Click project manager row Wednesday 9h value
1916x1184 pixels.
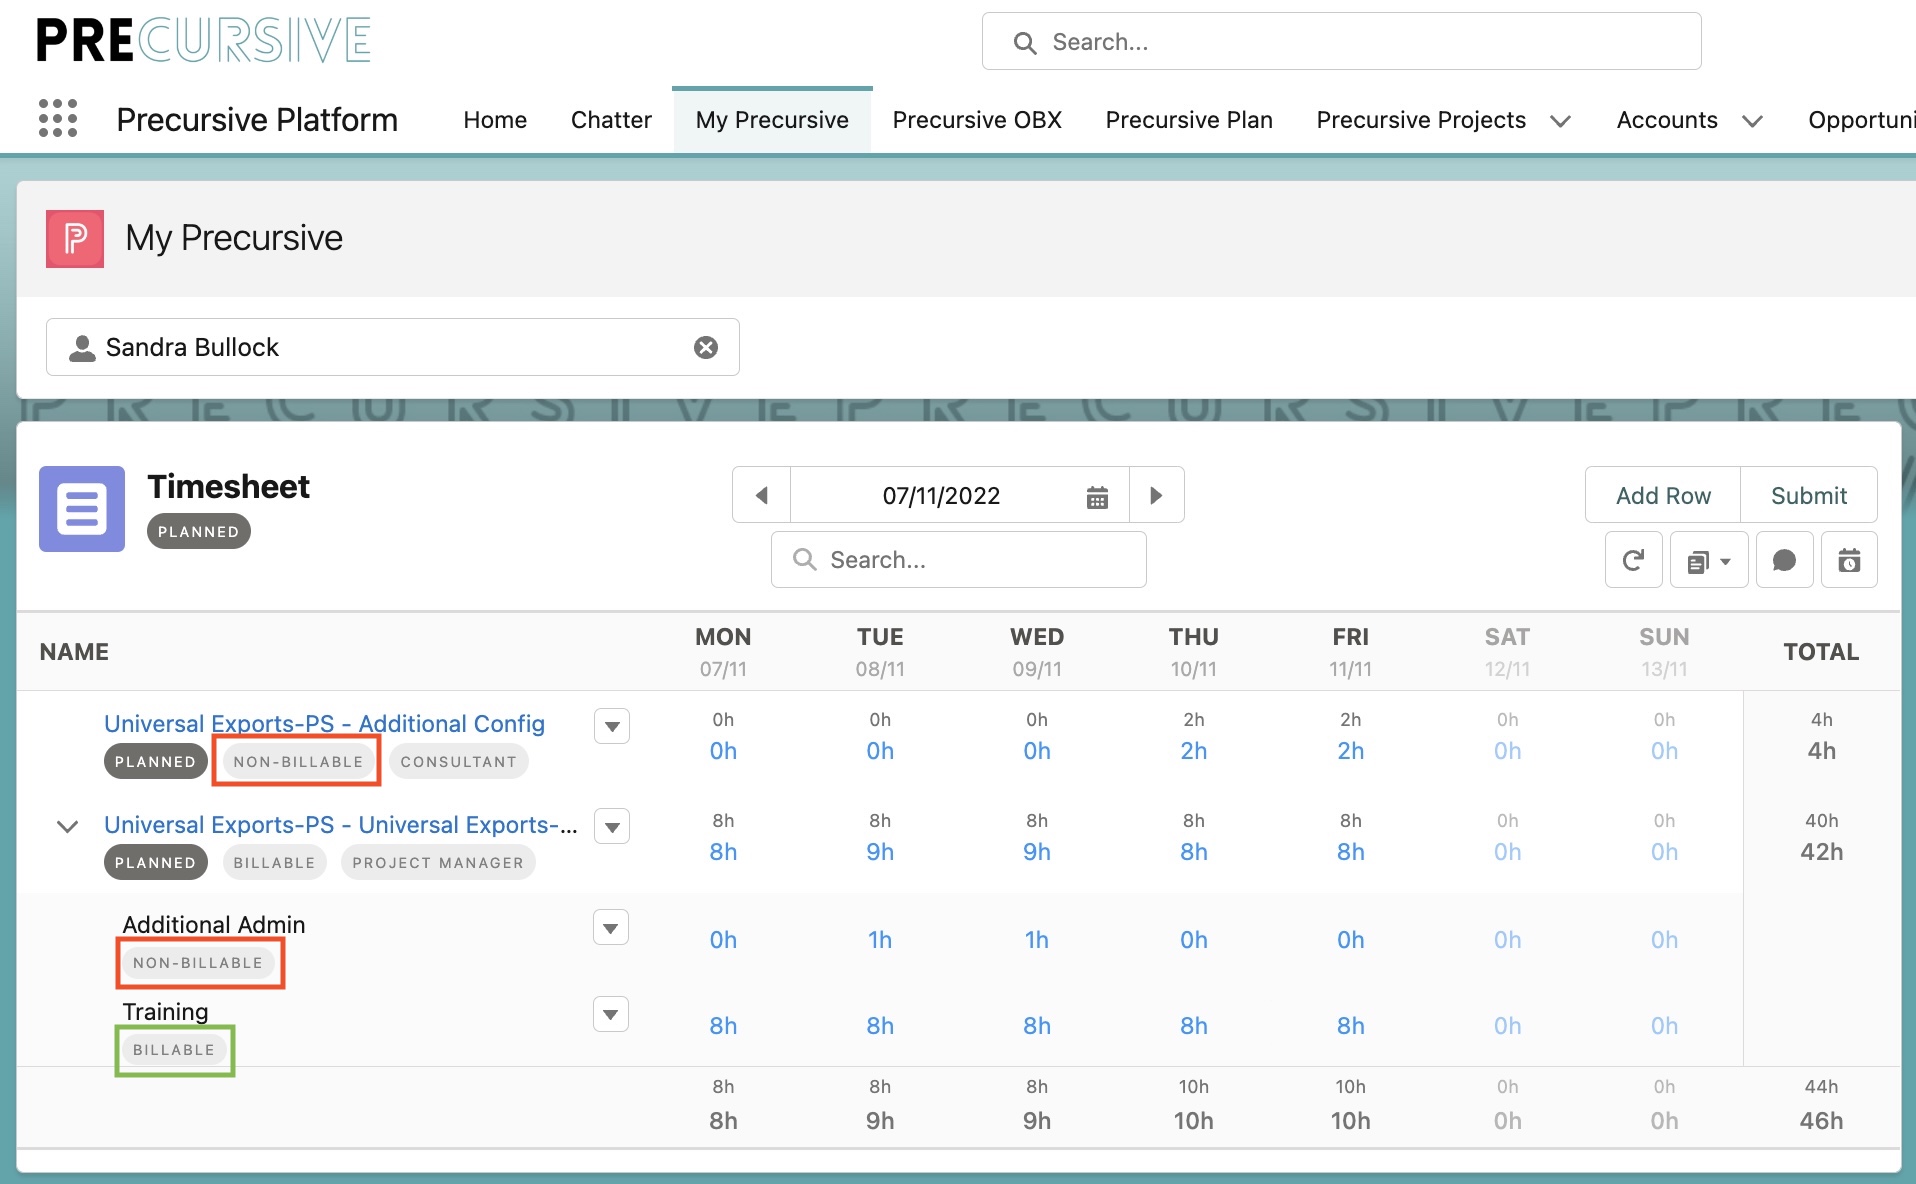pyautogui.click(x=1037, y=852)
